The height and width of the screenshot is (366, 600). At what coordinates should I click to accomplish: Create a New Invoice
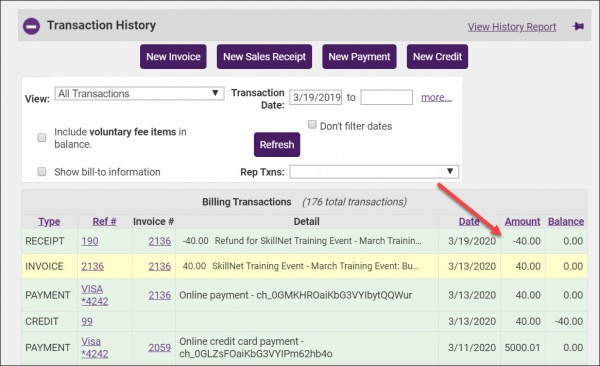point(173,57)
